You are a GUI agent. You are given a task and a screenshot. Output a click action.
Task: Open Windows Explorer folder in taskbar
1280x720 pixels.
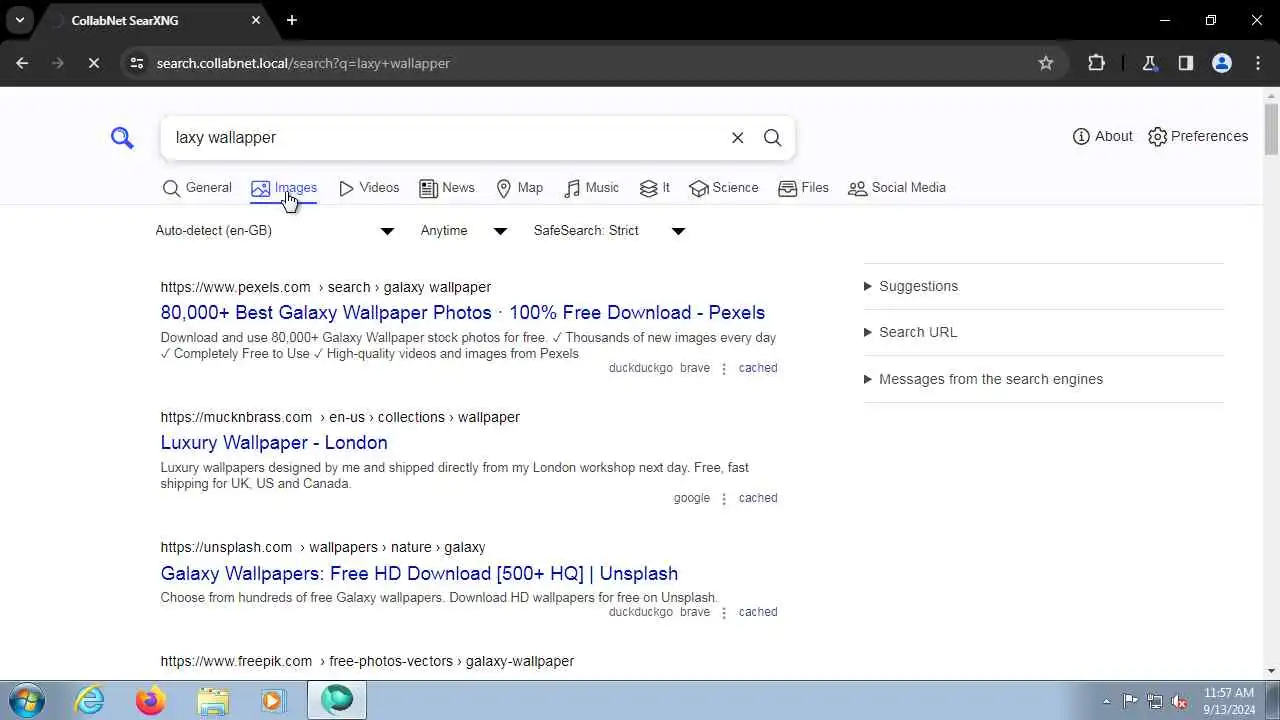(213, 700)
